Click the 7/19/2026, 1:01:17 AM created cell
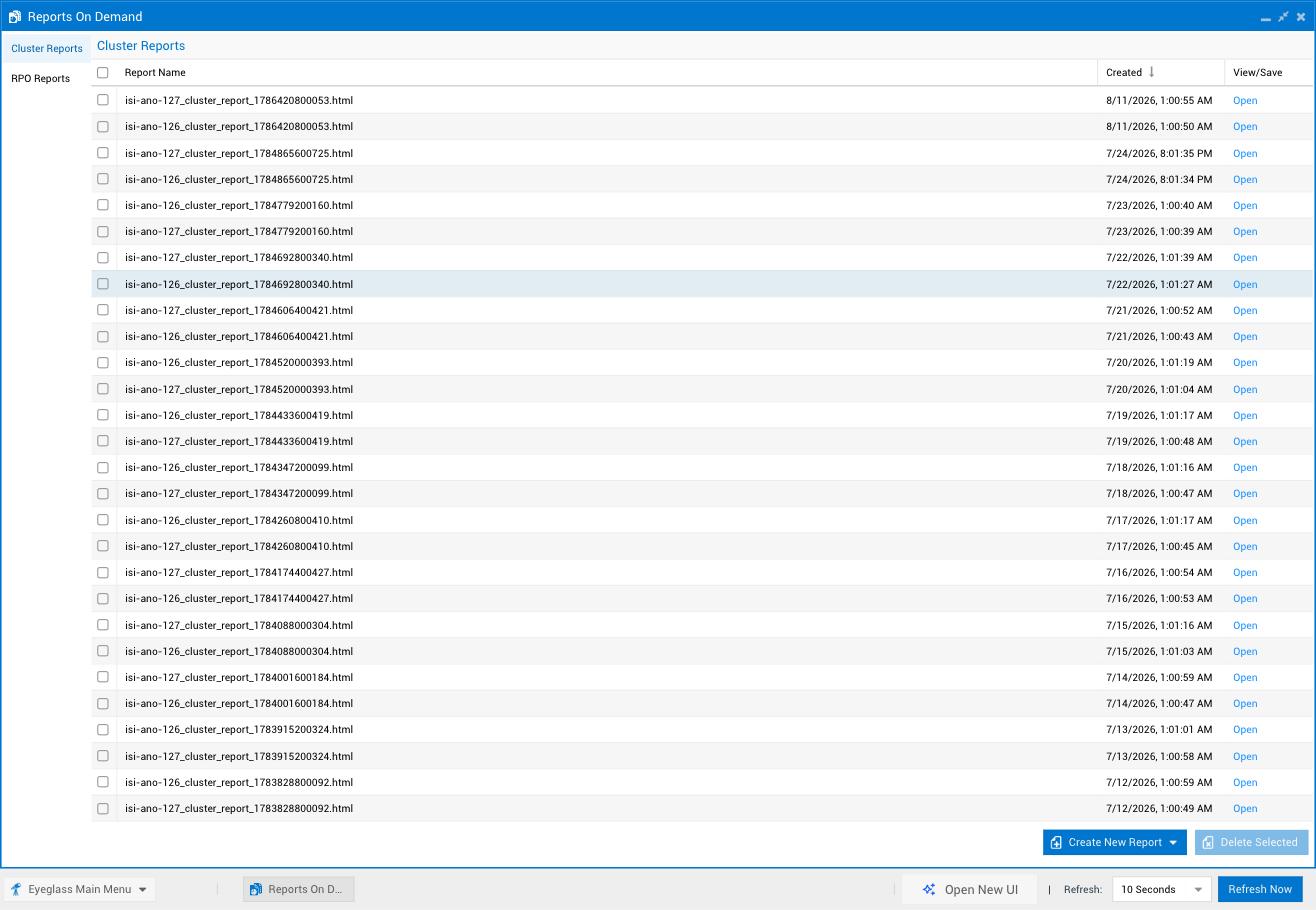Screen dimensions: 1316x910 tap(1159, 415)
